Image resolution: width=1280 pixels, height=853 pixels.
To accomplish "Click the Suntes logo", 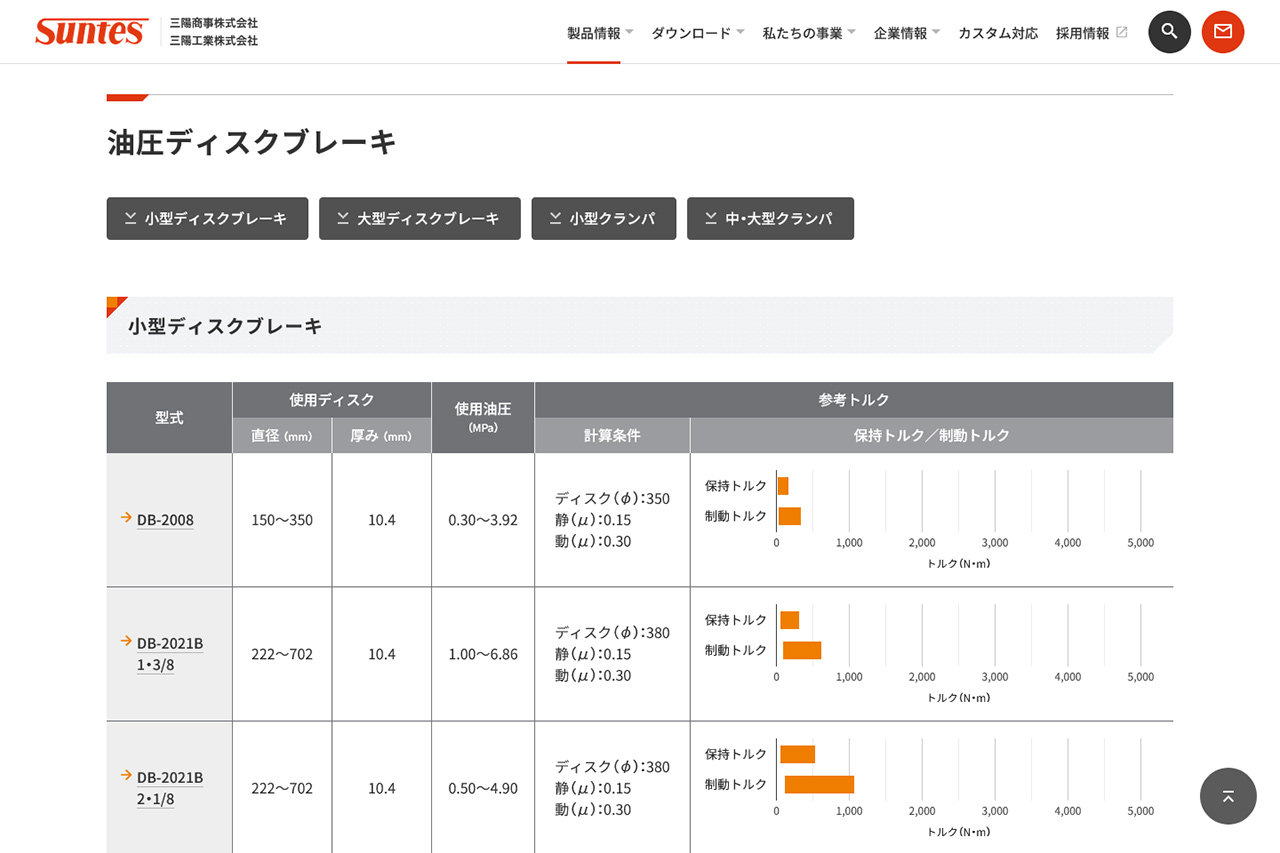I will 91,32.
